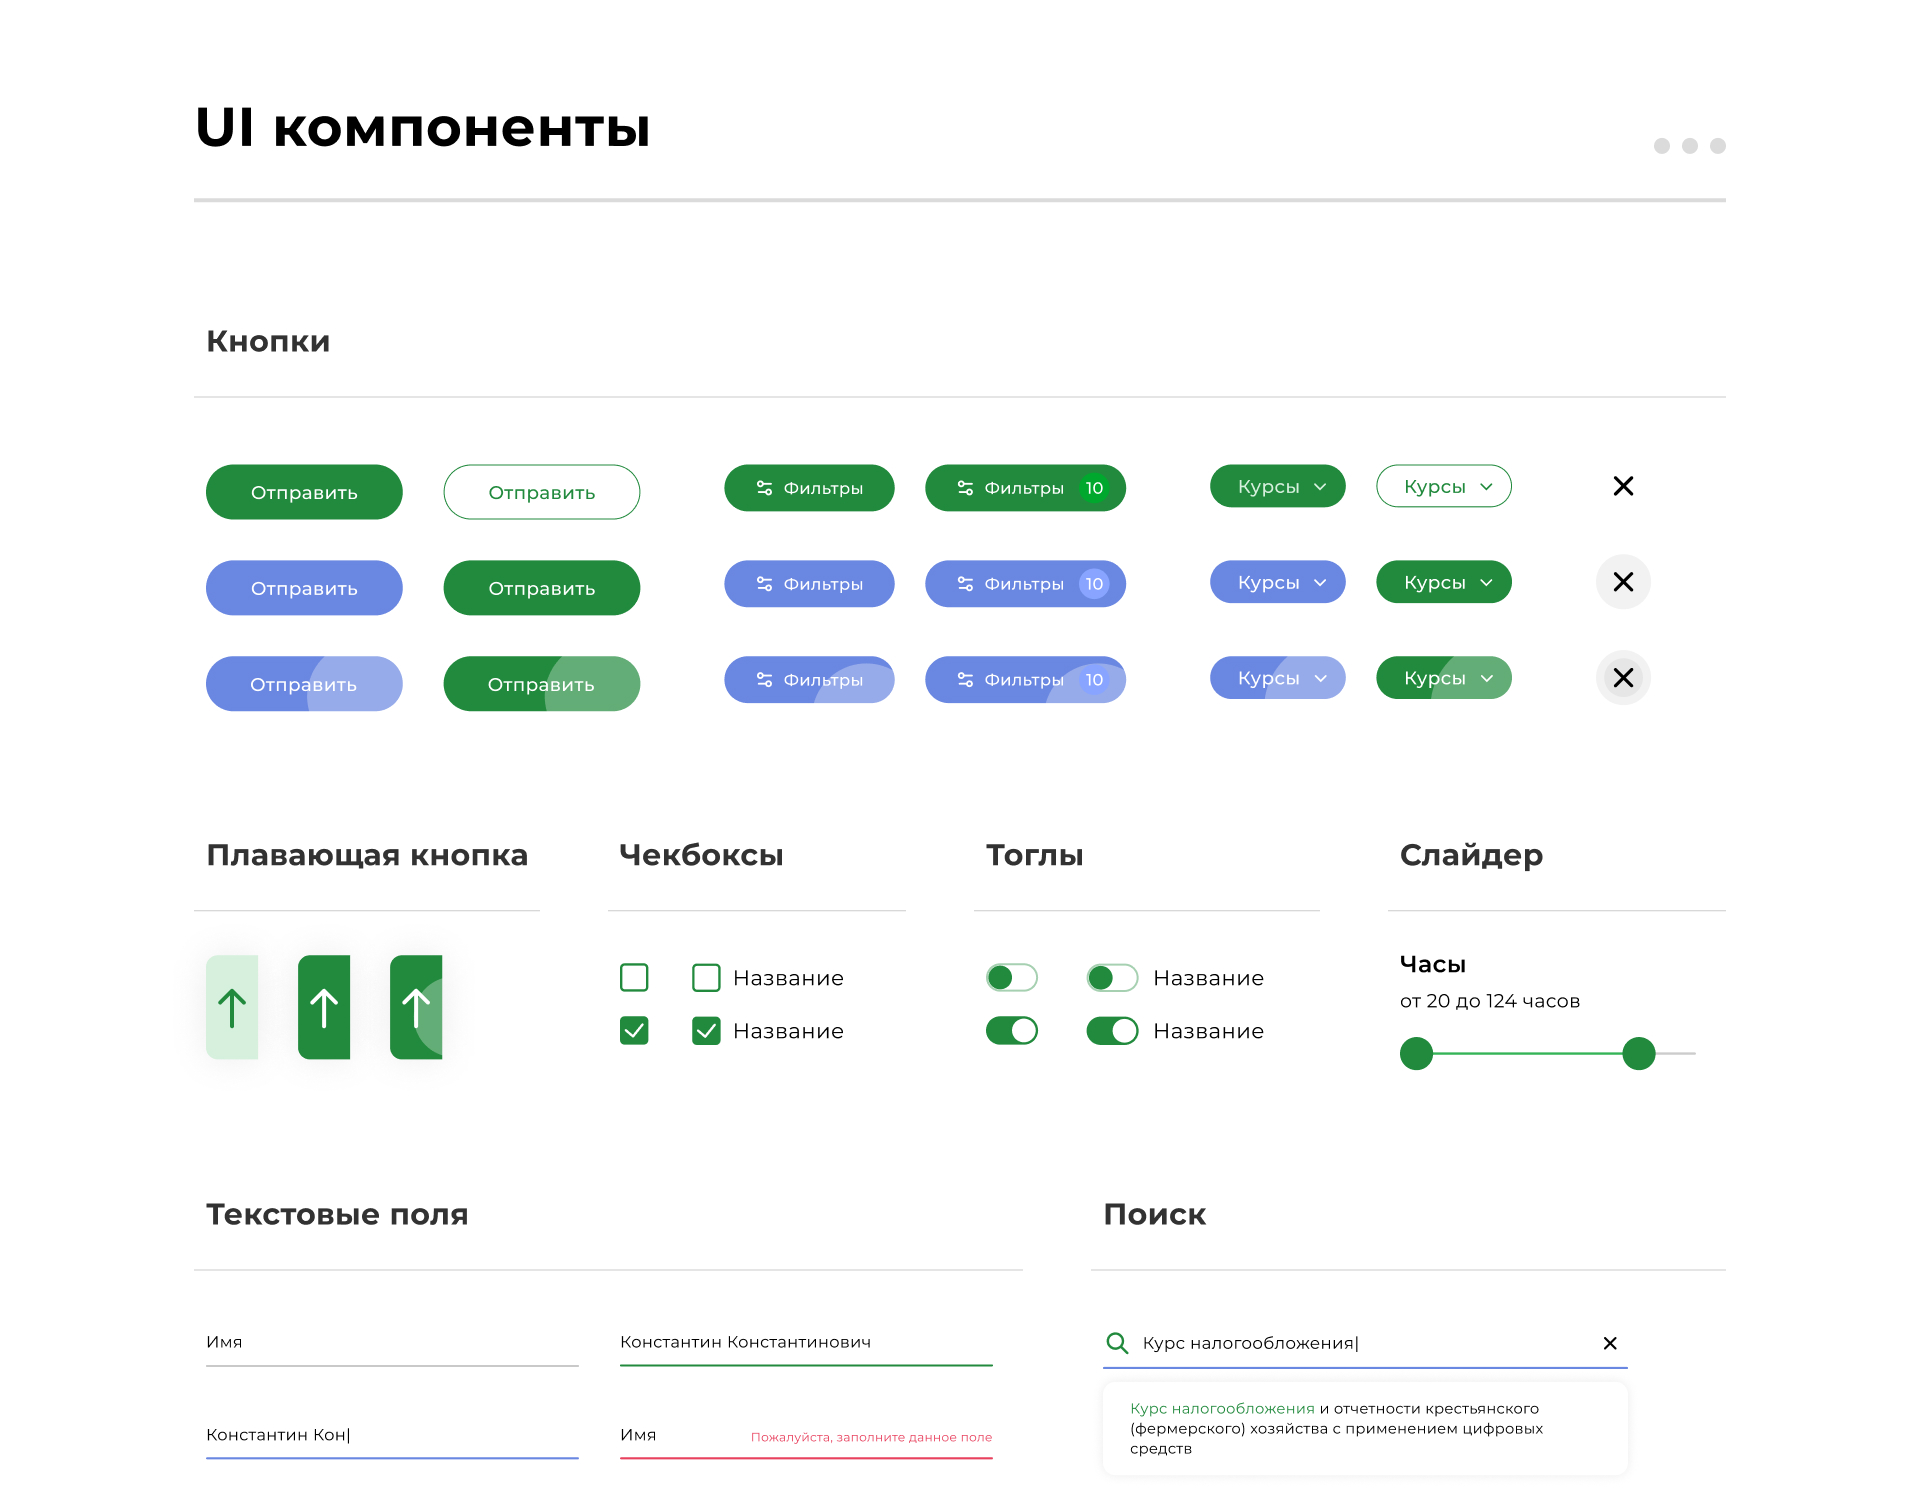This screenshot has height=1490, width=1920.
Task: Check the unchecked Название checkbox
Action: pyautogui.click(x=706, y=977)
